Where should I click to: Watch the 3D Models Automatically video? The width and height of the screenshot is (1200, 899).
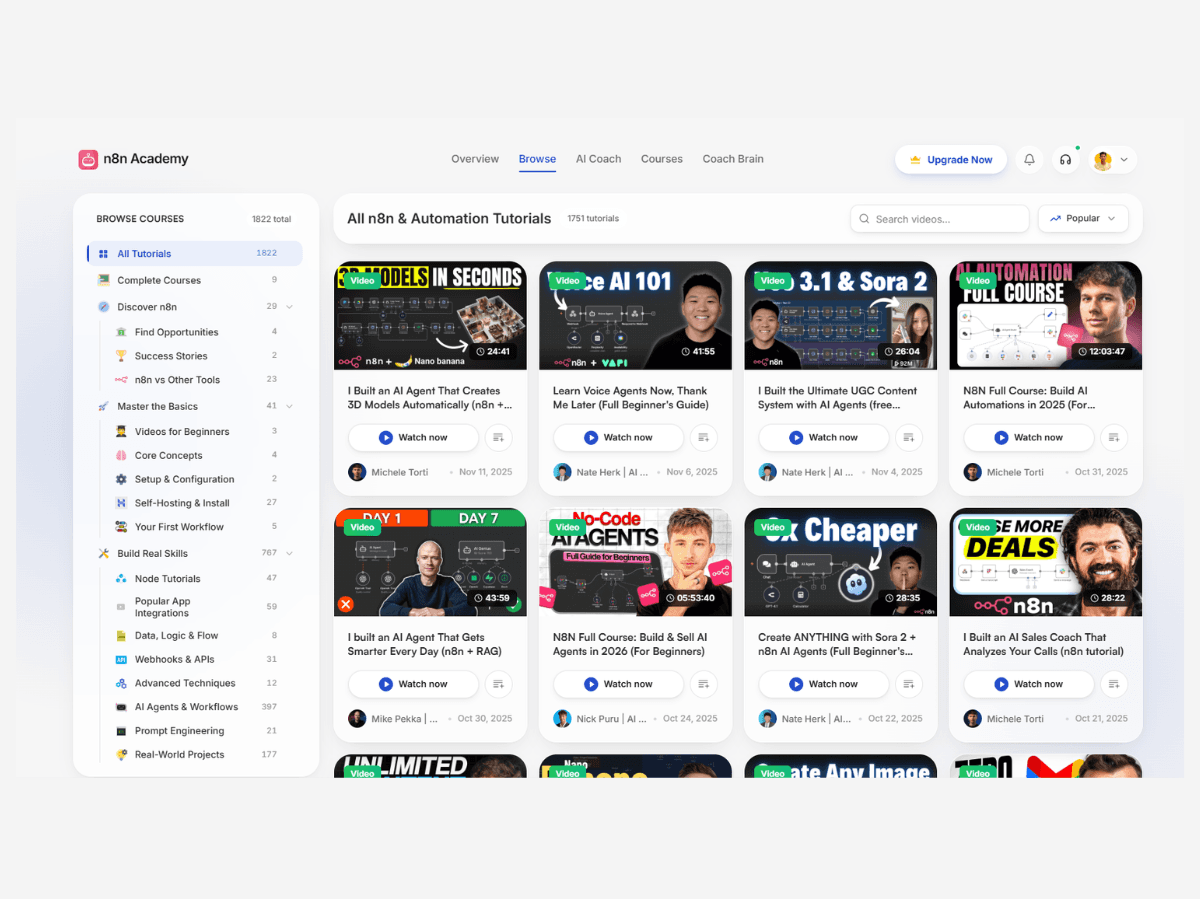pos(413,437)
